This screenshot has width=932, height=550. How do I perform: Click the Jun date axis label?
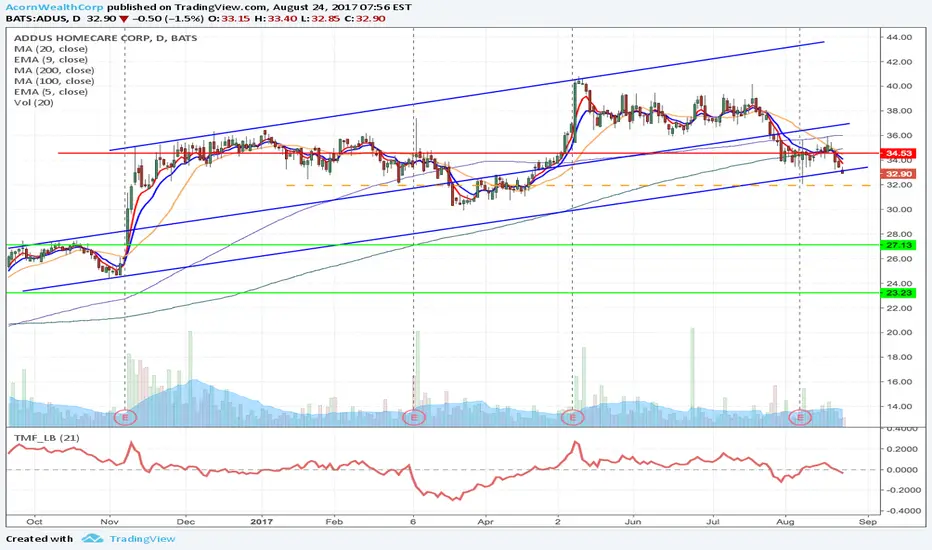click(x=633, y=521)
